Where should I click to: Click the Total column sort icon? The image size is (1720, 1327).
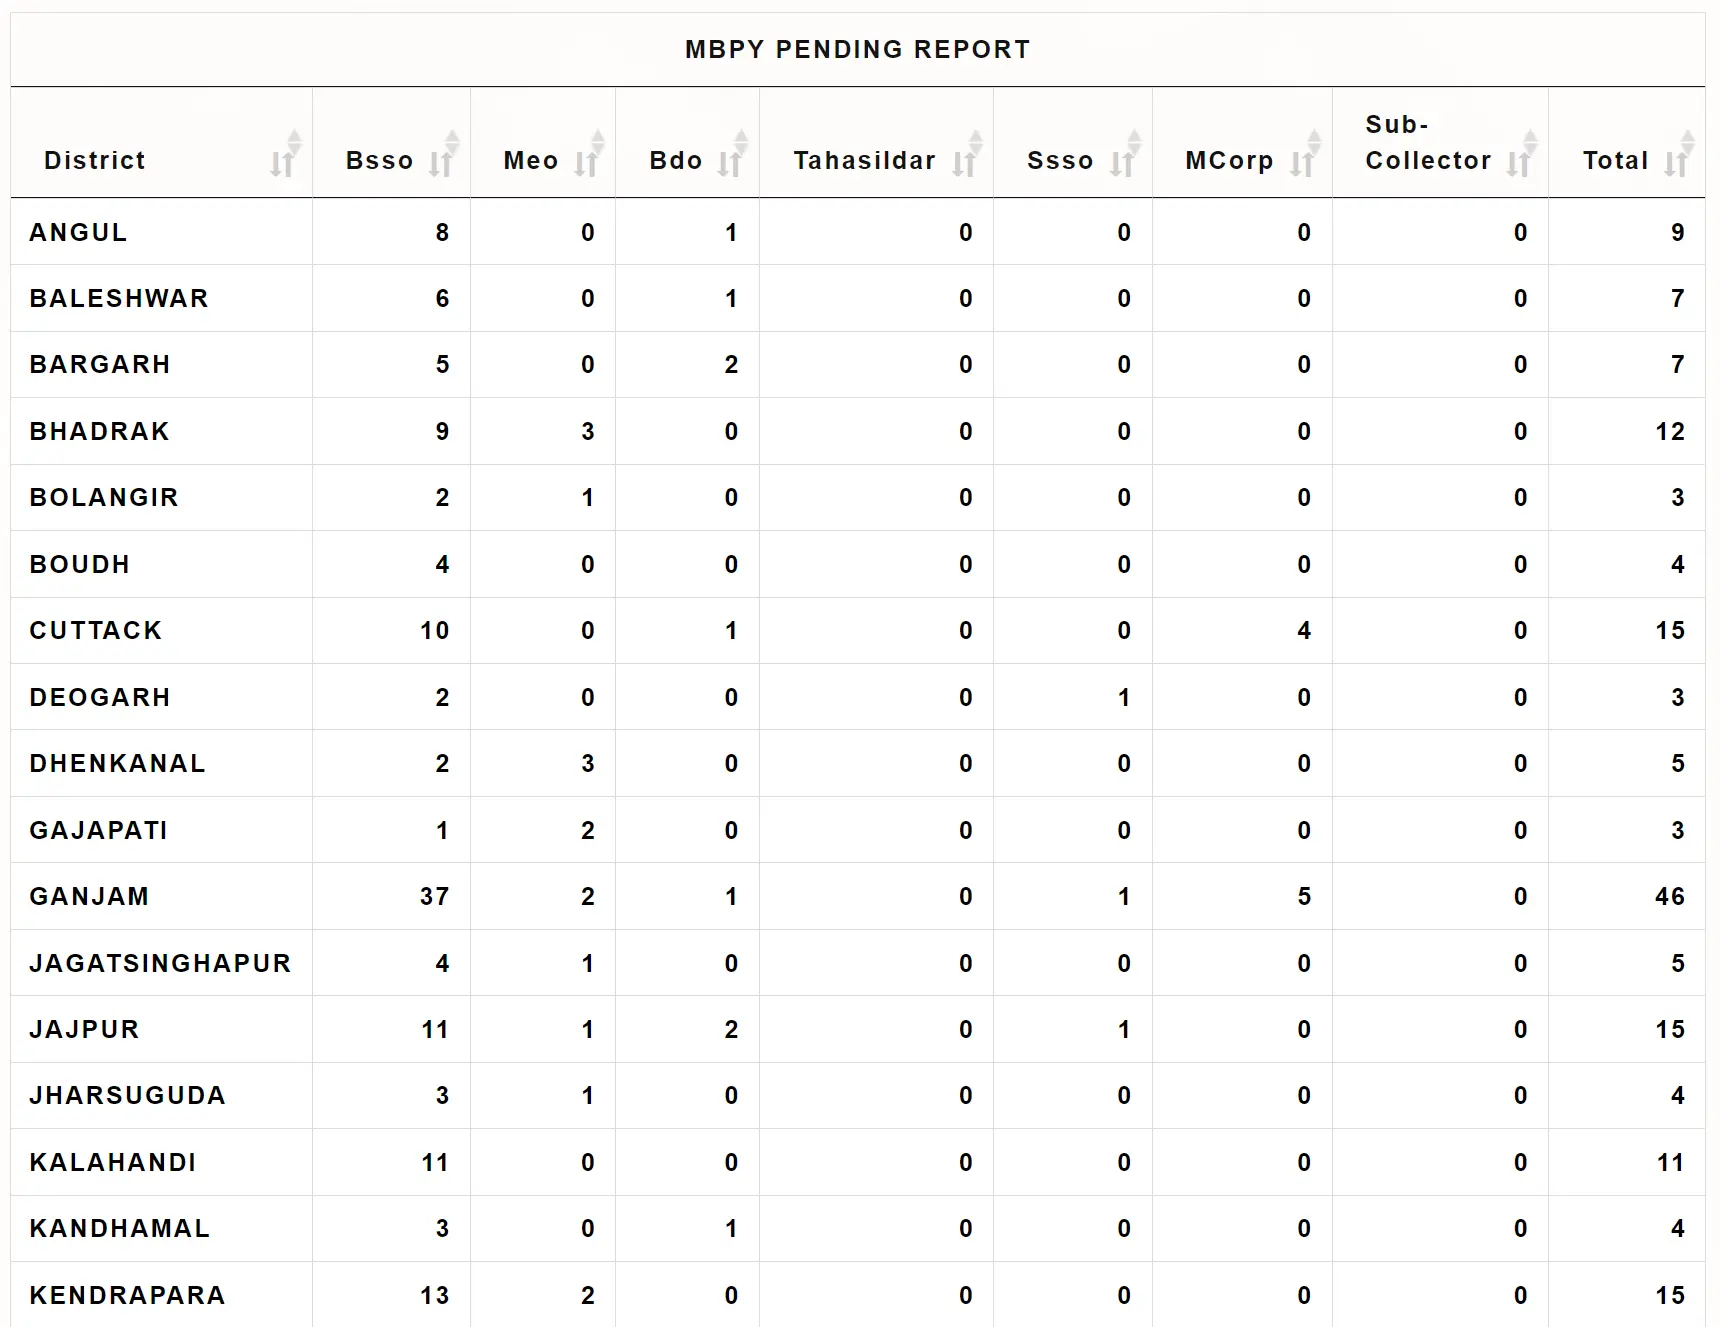[1680, 154]
